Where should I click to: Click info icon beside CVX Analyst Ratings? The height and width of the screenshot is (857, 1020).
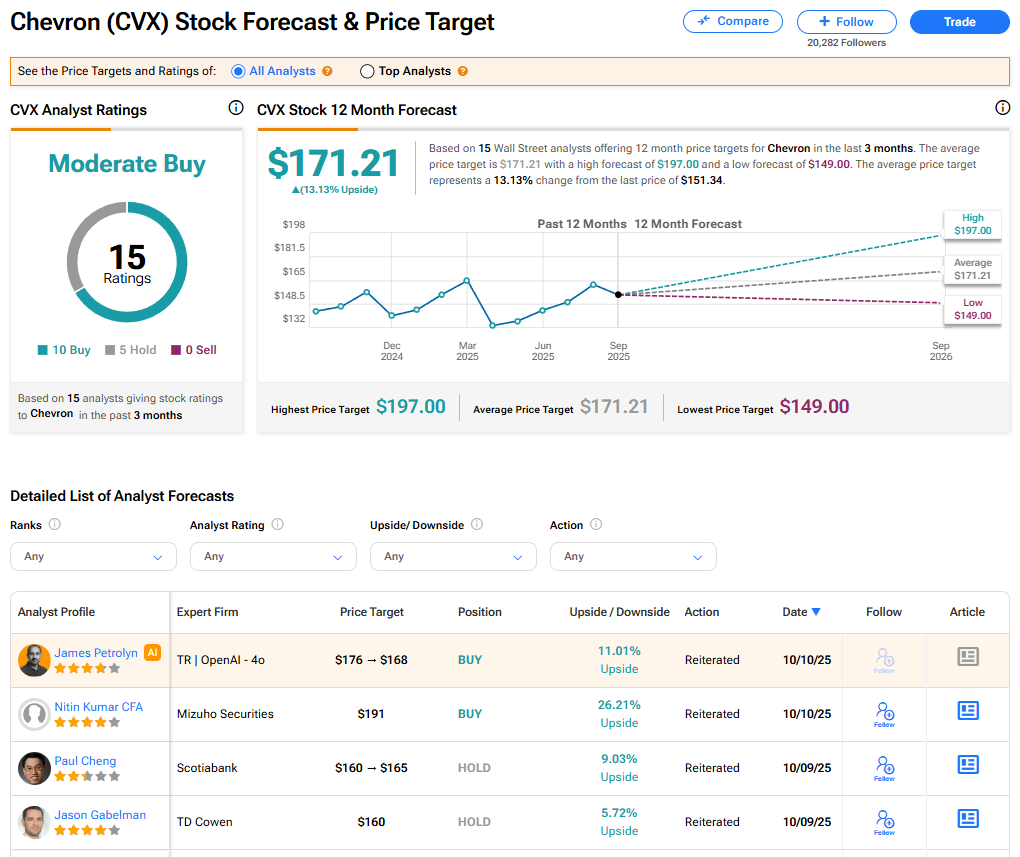tap(235, 108)
